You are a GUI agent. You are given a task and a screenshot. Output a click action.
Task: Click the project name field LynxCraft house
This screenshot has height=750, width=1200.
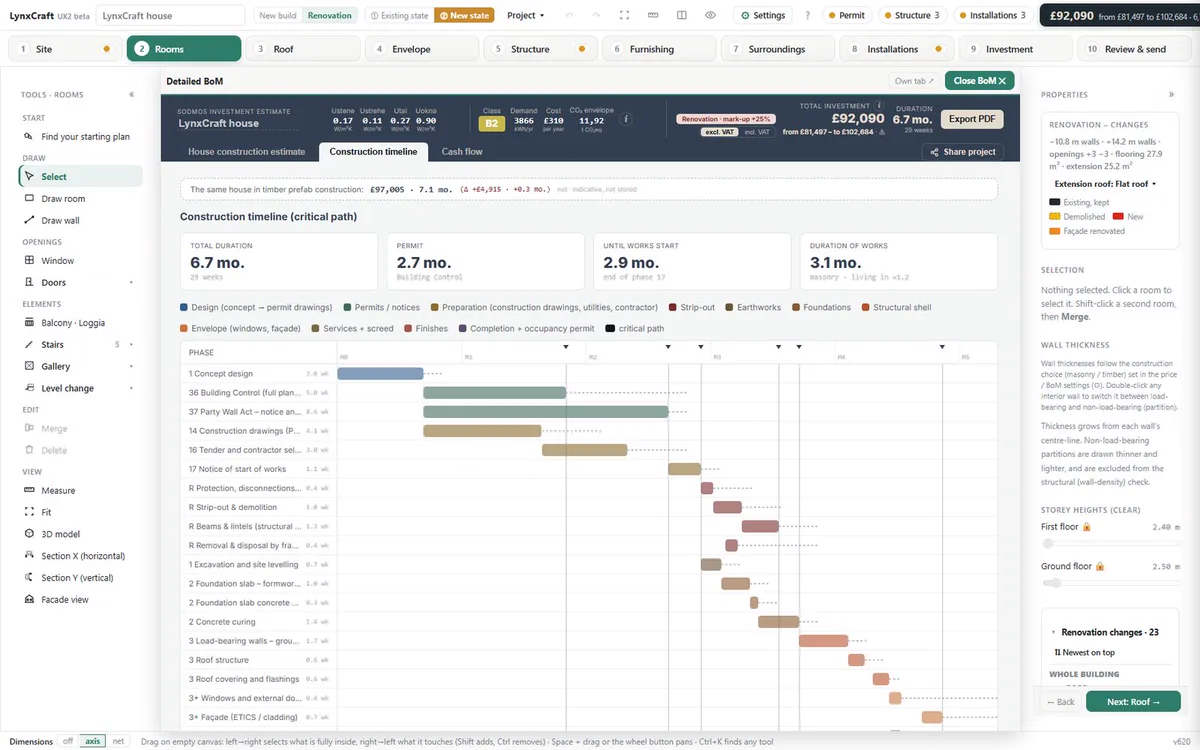coord(171,16)
